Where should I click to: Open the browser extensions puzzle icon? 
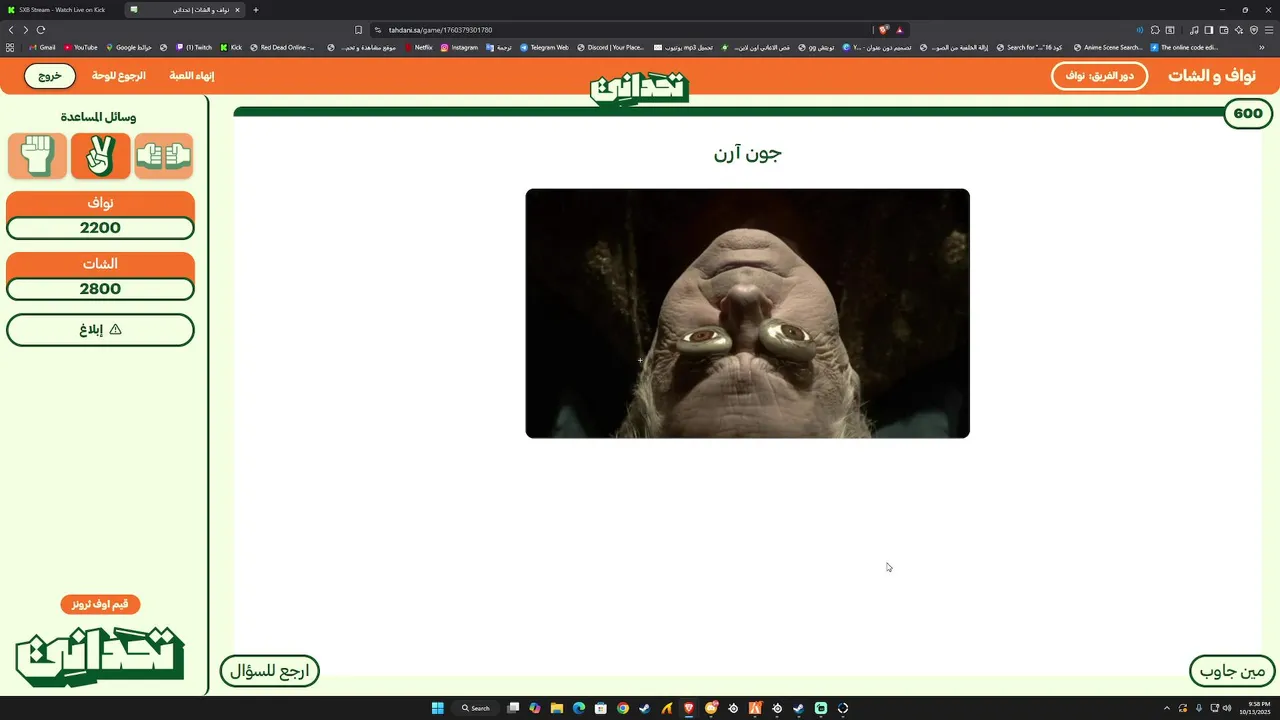(x=1155, y=30)
